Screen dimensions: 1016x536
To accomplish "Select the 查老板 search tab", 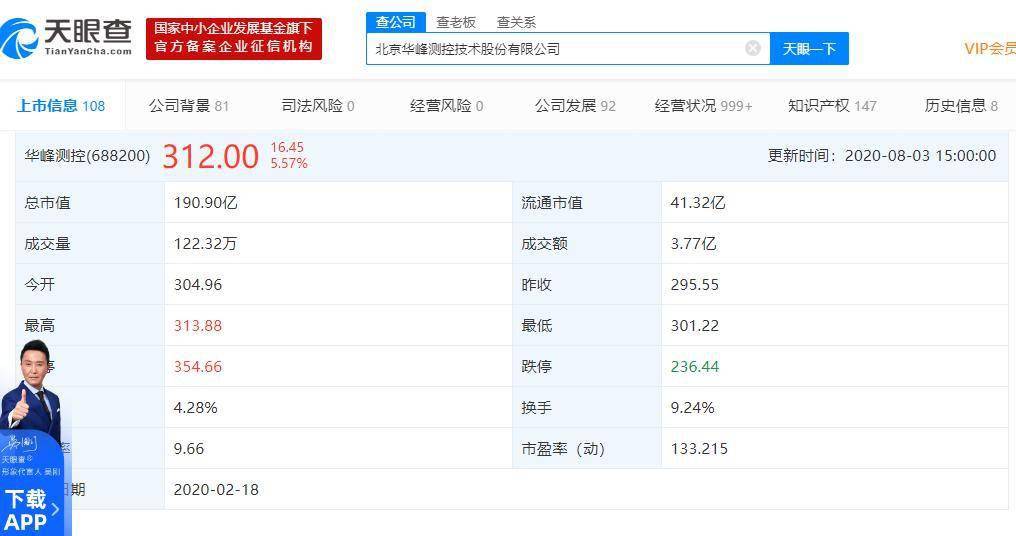I will [456, 22].
